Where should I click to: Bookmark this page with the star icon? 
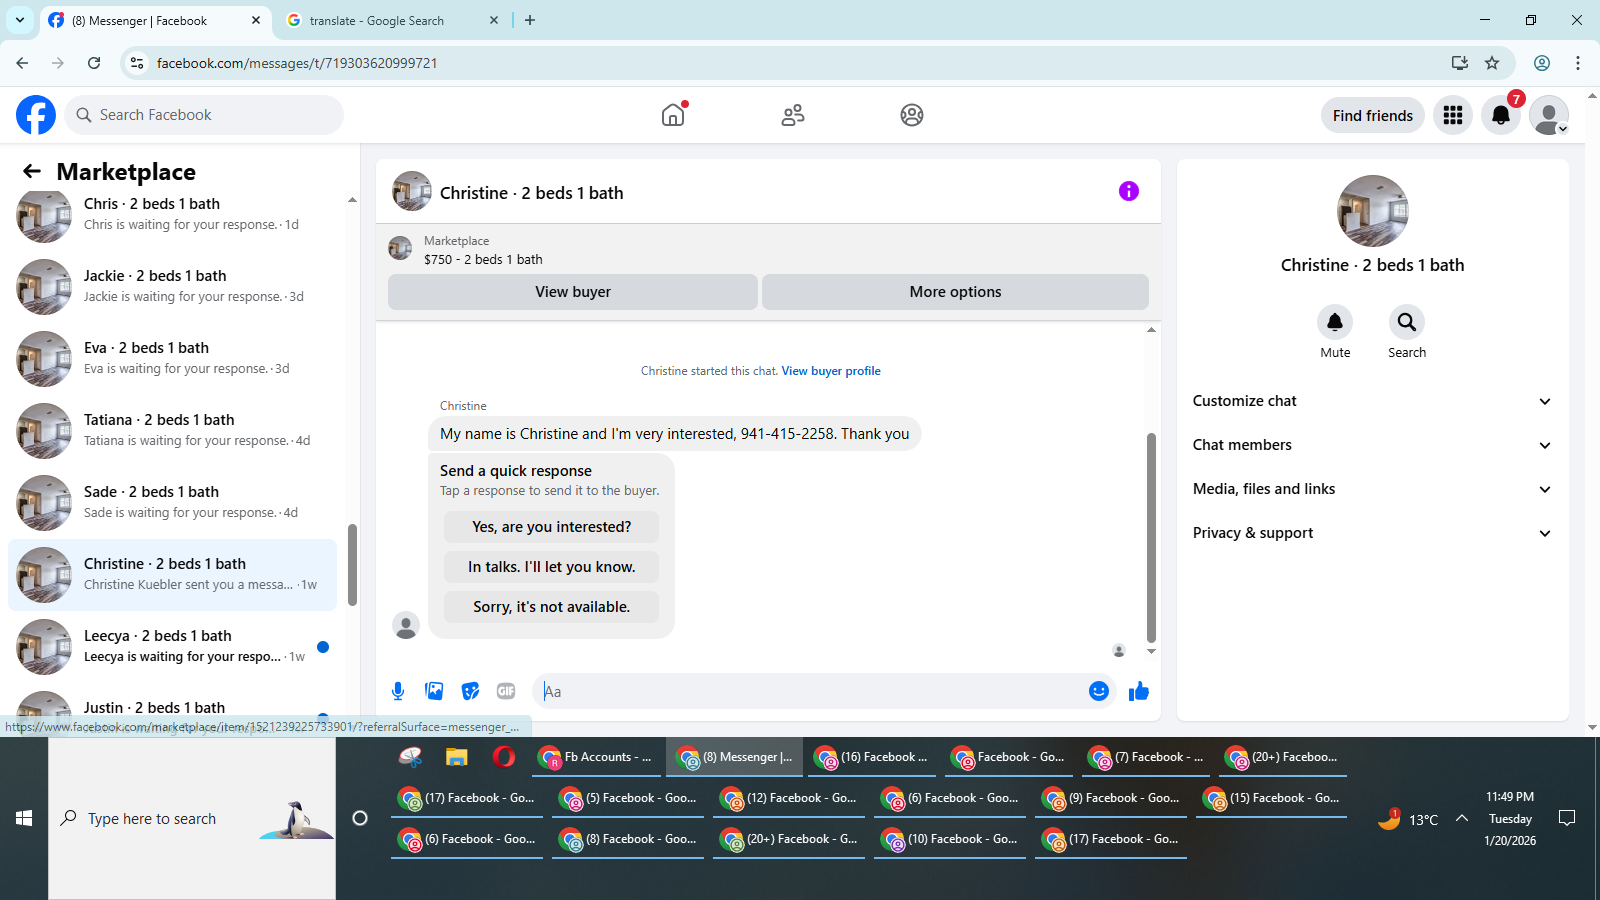click(x=1492, y=63)
